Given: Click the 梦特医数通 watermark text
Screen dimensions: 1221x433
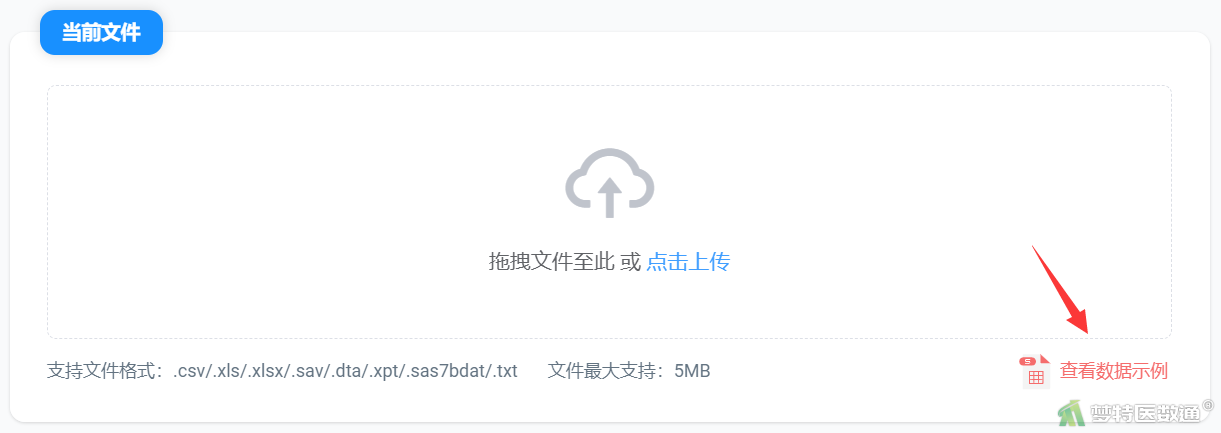Looking at the screenshot, I should tap(1145, 414).
